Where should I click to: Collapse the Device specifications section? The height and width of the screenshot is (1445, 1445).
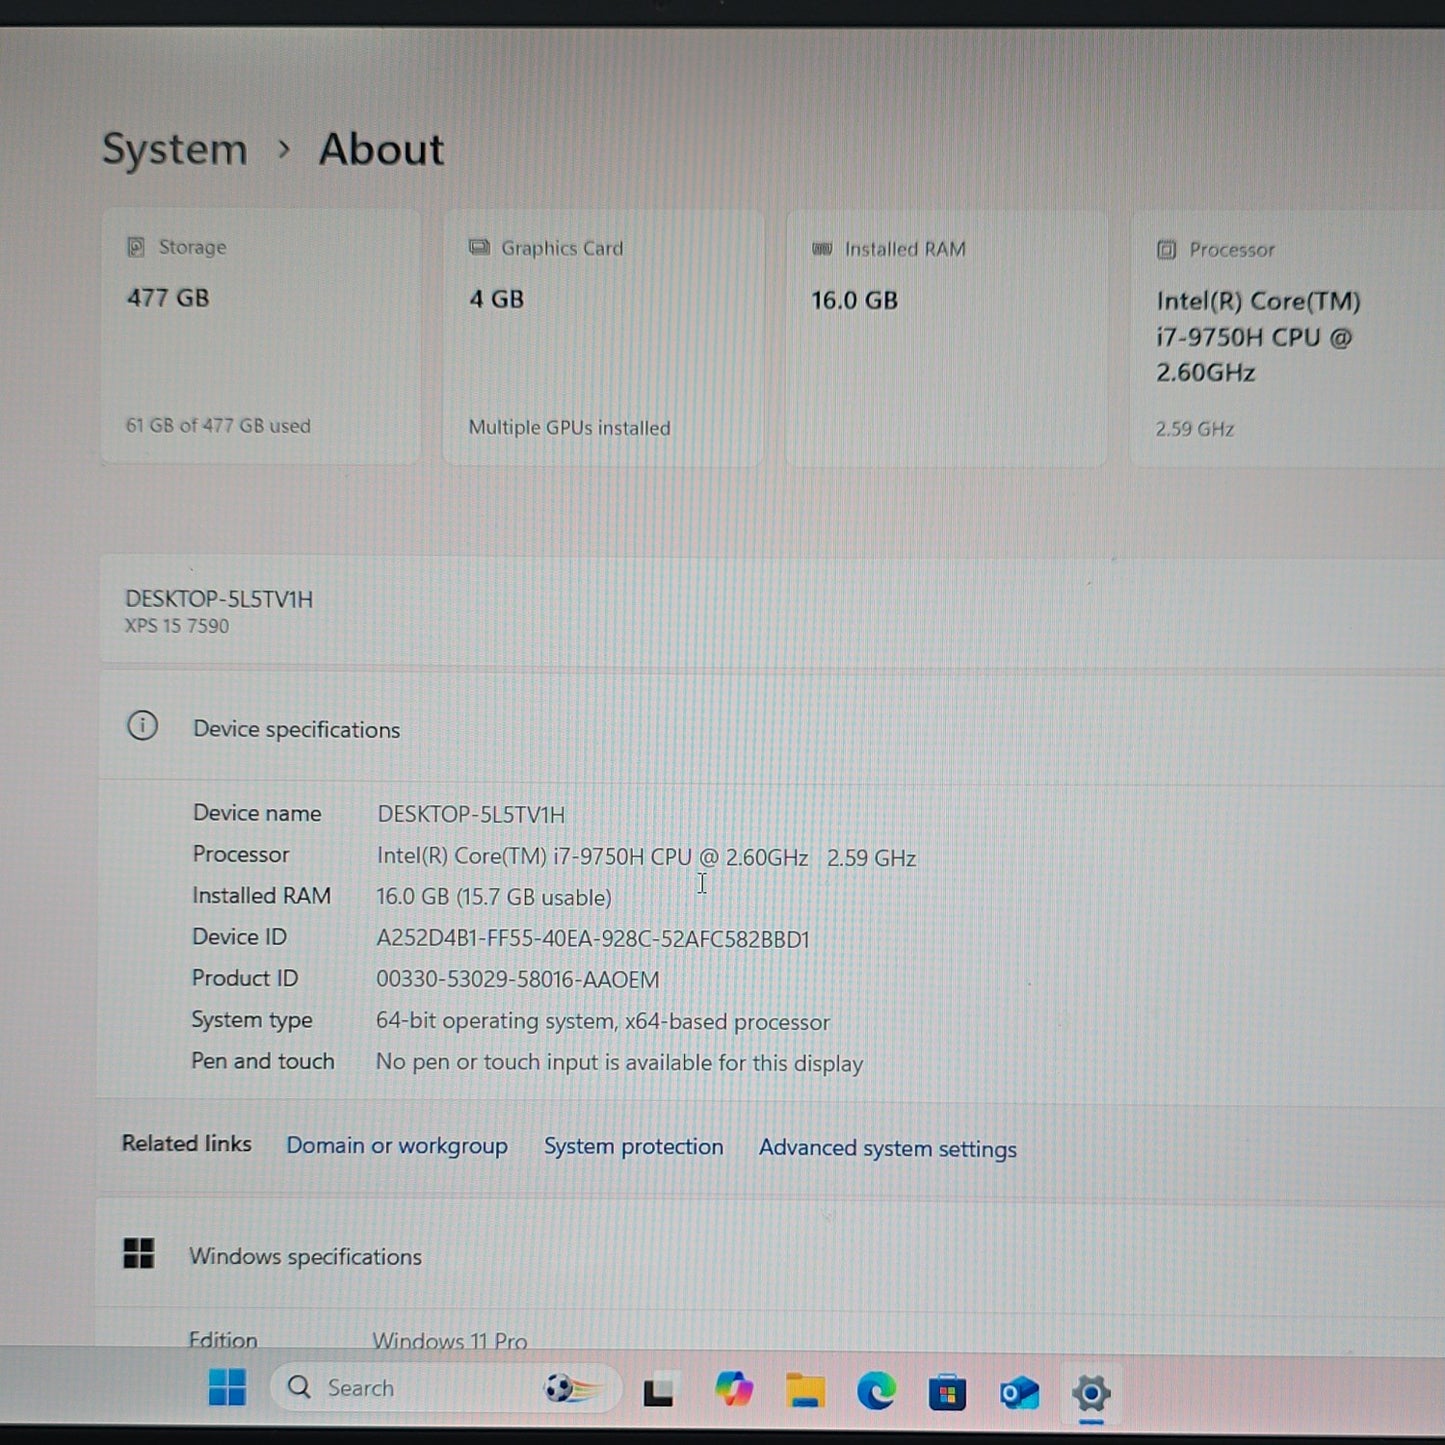point(771,728)
